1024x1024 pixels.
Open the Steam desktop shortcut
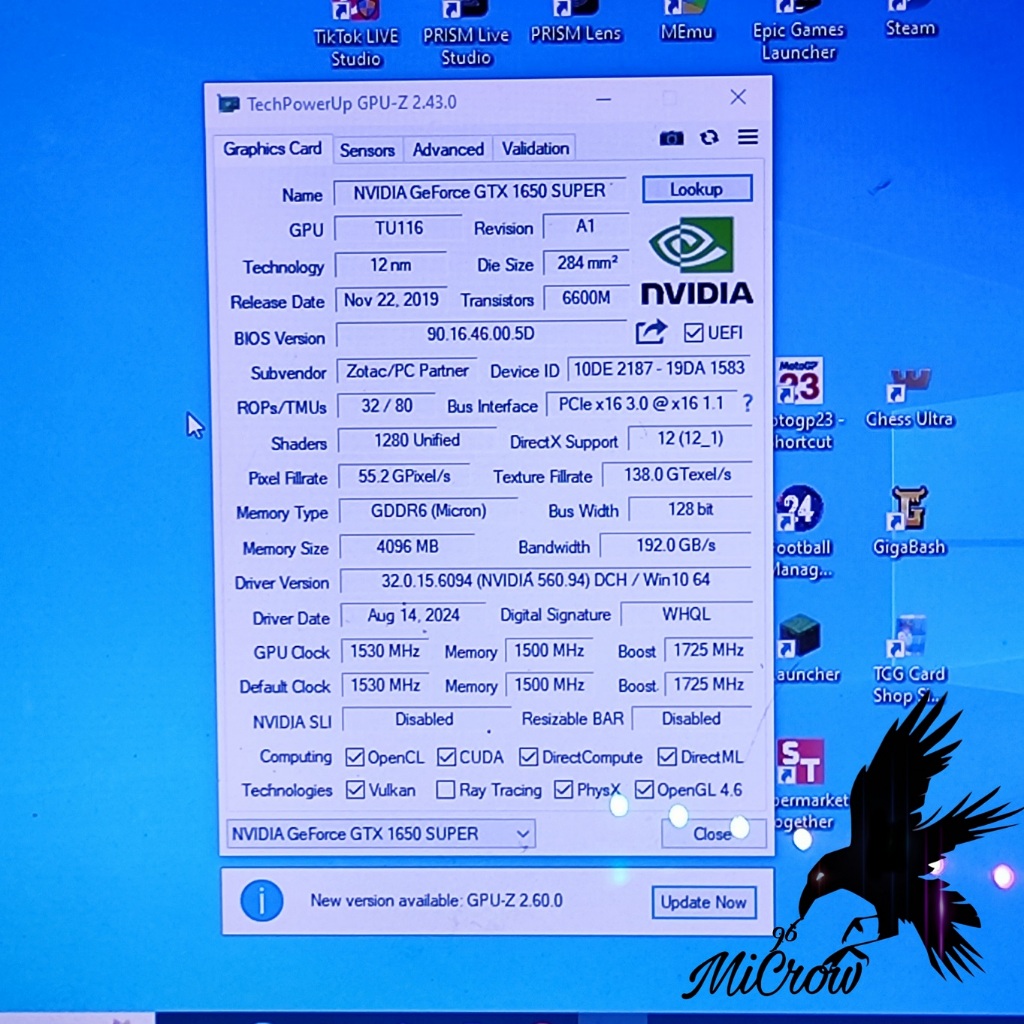(909, 18)
